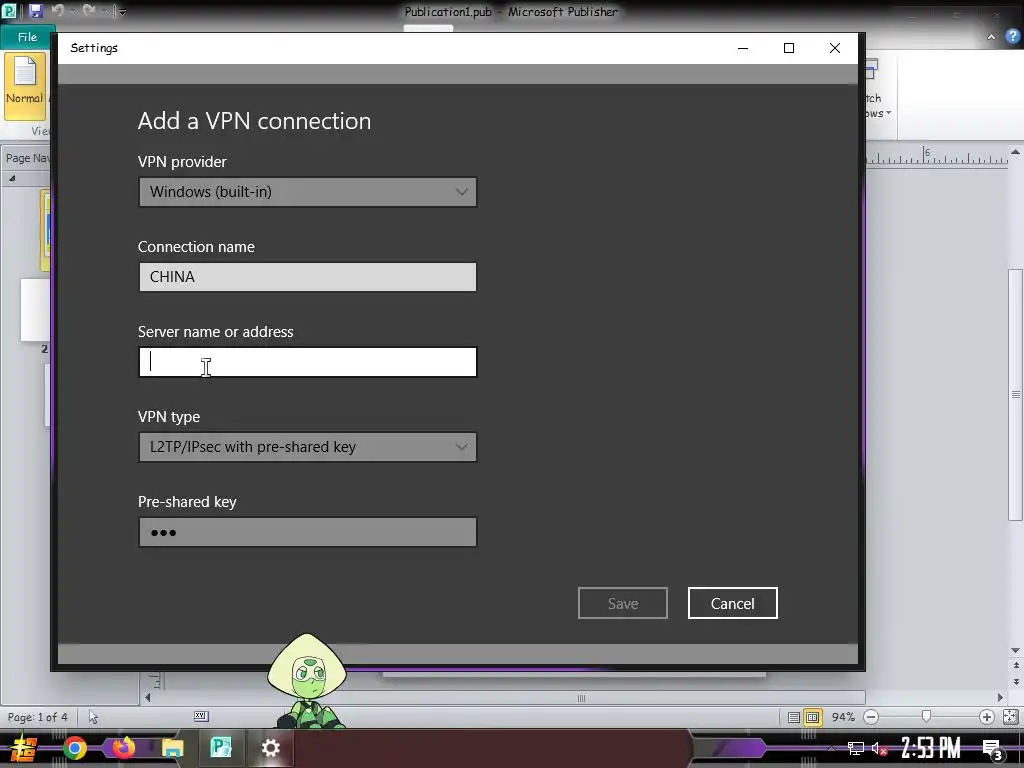
Task: Switch to Settings via taskbar gear icon
Action: tap(270, 748)
